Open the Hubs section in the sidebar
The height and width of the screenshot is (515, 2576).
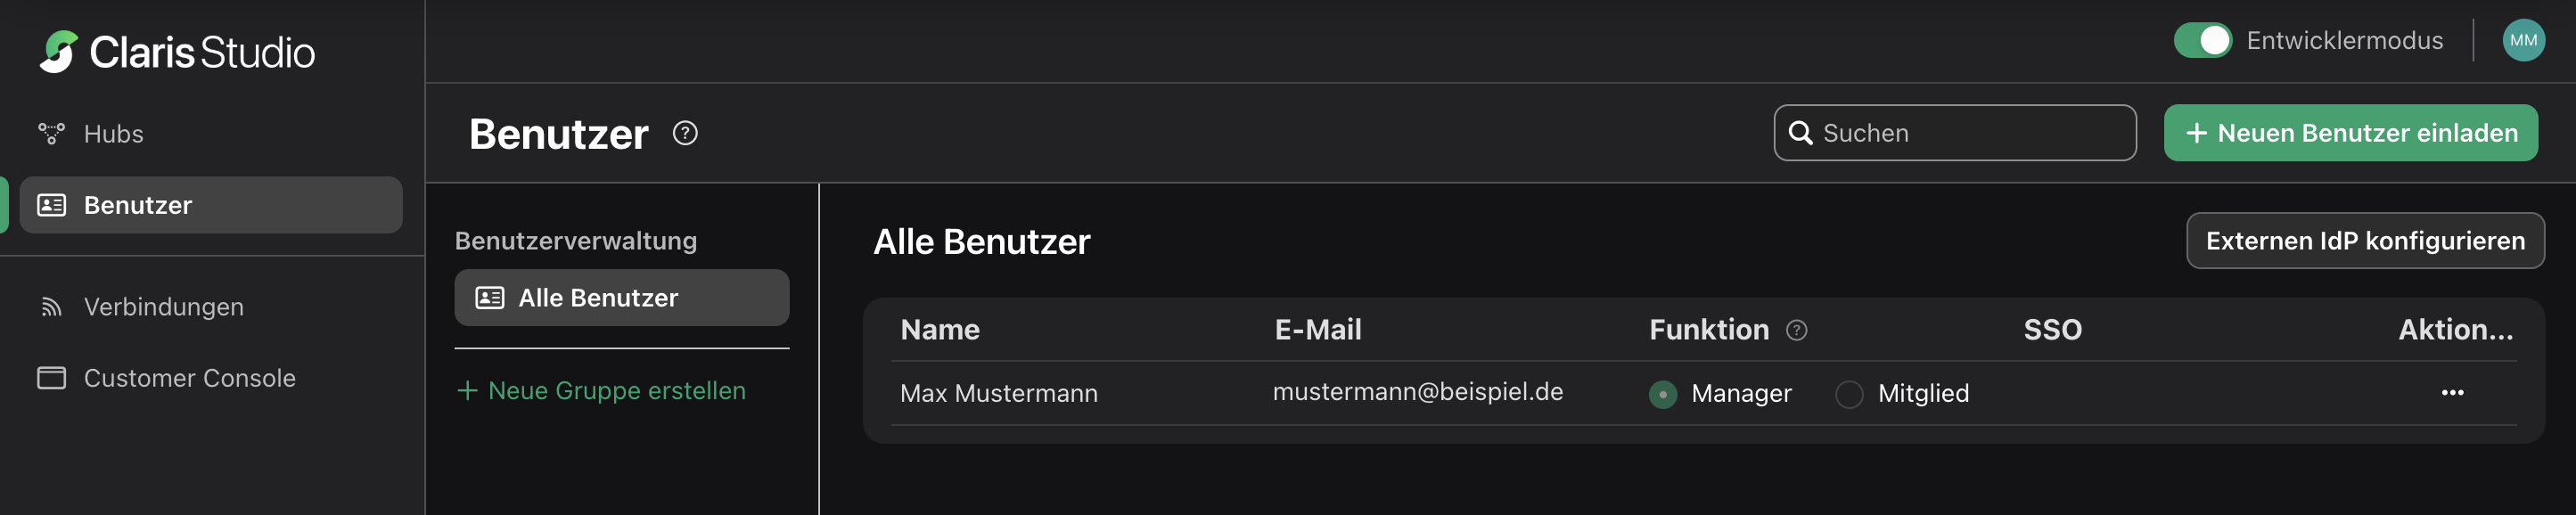point(113,132)
